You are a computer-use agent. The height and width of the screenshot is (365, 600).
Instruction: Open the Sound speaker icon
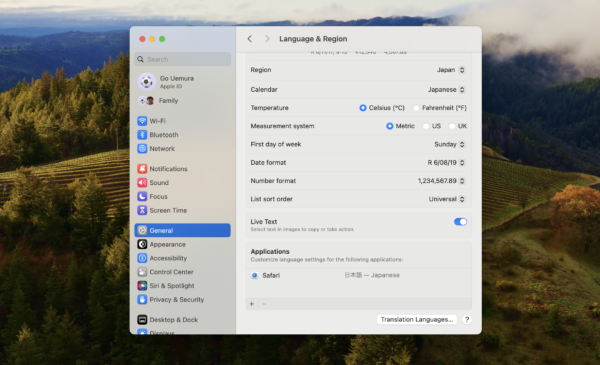pyautogui.click(x=142, y=182)
